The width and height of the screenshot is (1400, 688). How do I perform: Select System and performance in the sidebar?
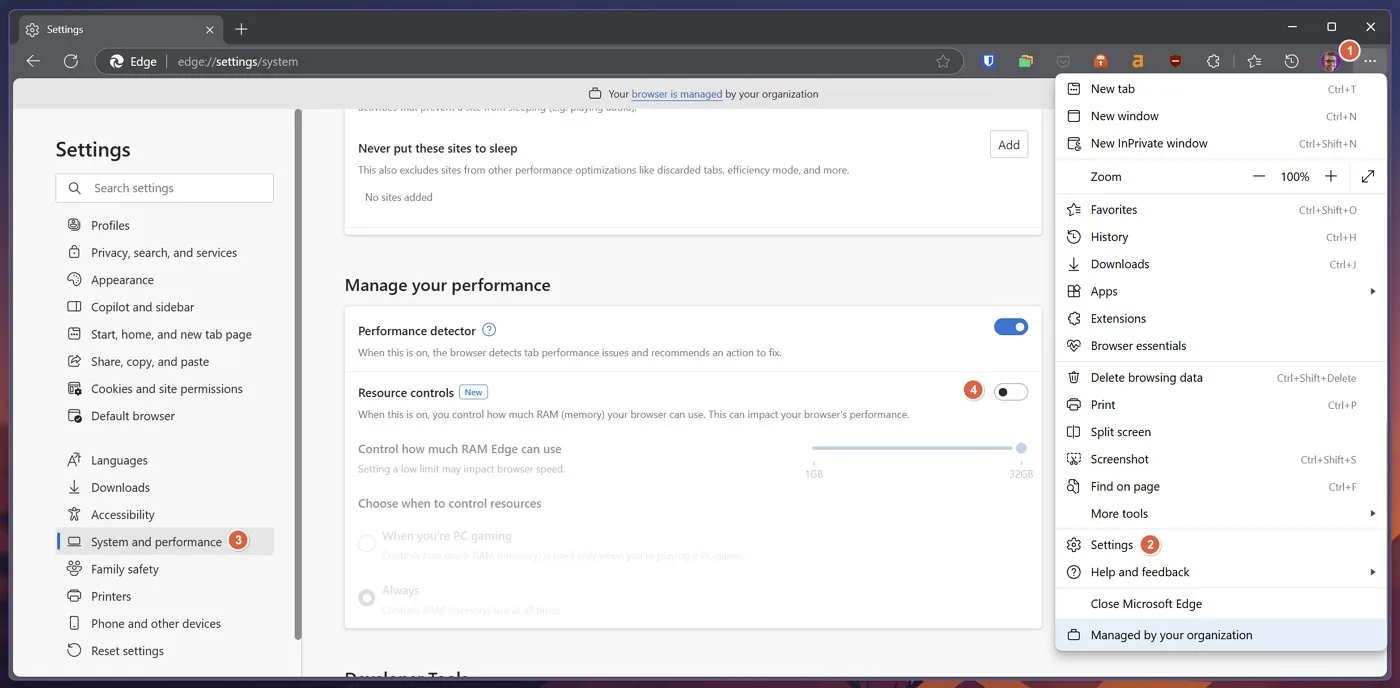pyautogui.click(x=165, y=541)
